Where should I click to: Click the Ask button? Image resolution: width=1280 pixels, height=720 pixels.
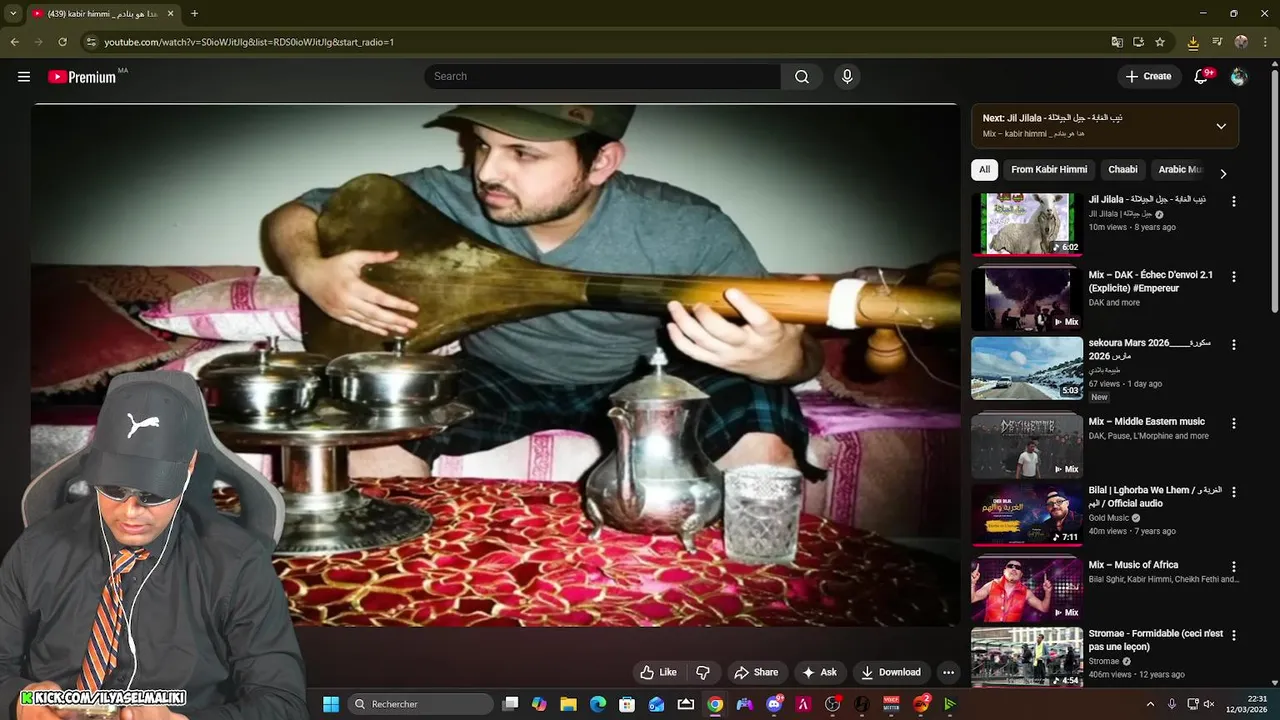(x=820, y=672)
